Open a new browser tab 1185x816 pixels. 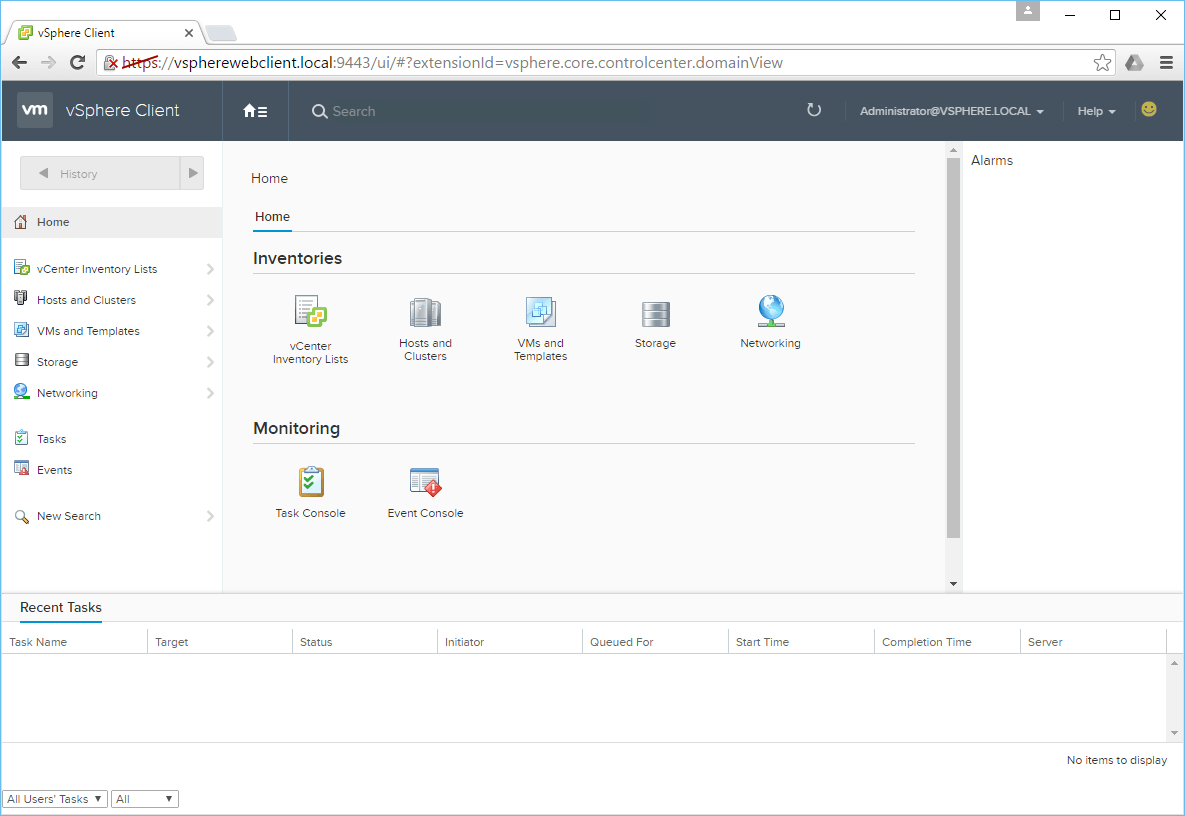(x=221, y=32)
